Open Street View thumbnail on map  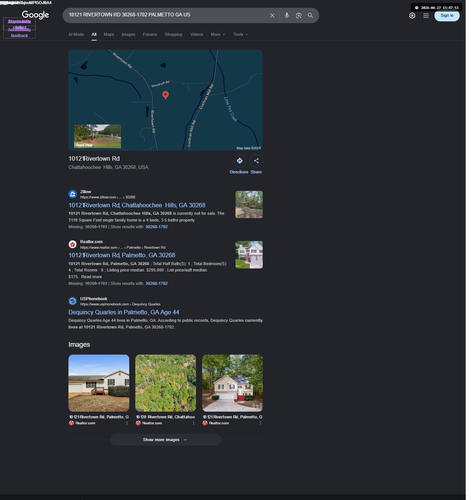click(x=97, y=136)
